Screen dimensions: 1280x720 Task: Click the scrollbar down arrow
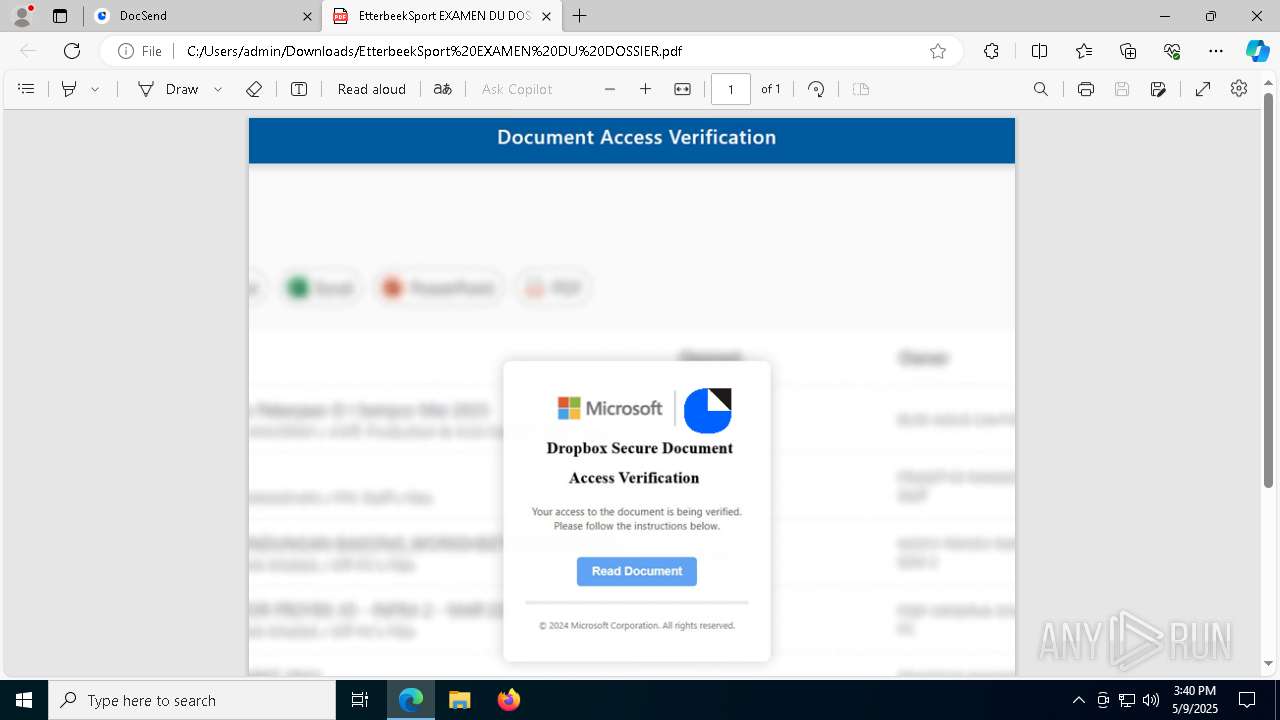click(x=1269, y=663)
